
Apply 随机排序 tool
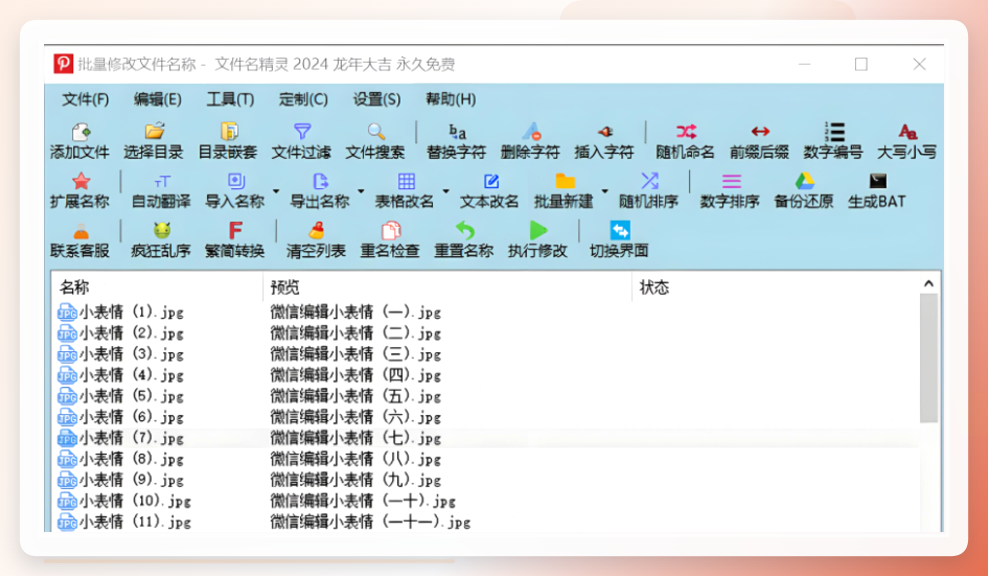648,190
